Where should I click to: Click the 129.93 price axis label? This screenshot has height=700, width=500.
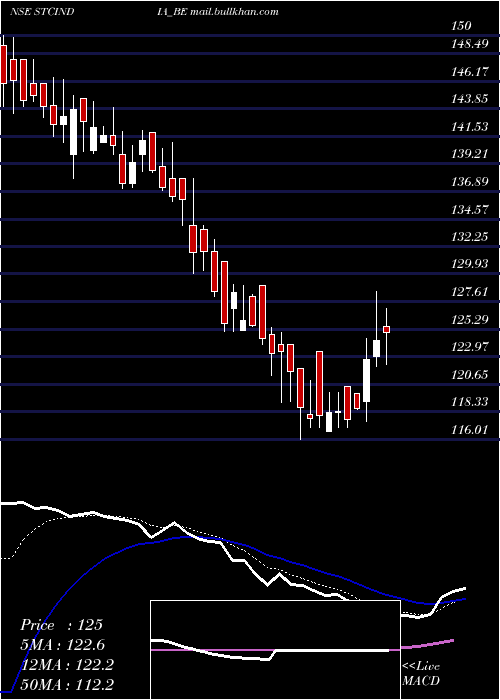point(470,264)
